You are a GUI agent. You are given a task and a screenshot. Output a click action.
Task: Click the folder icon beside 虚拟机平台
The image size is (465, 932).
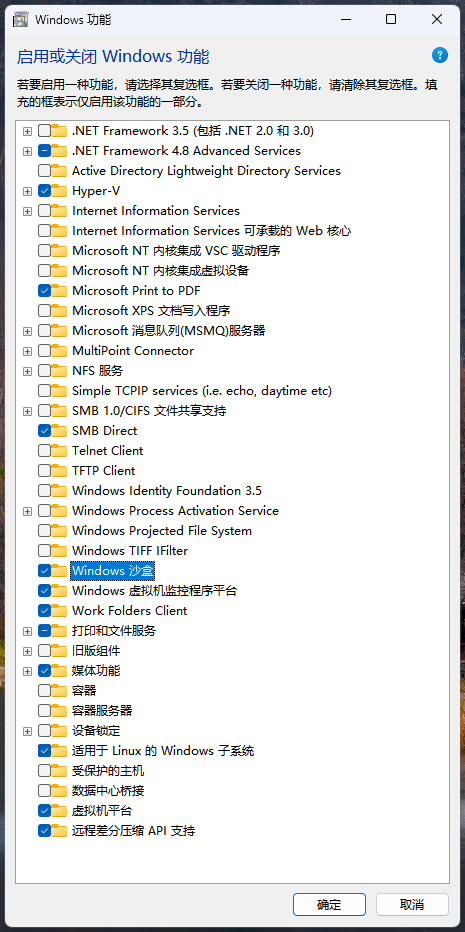point(59,811)
